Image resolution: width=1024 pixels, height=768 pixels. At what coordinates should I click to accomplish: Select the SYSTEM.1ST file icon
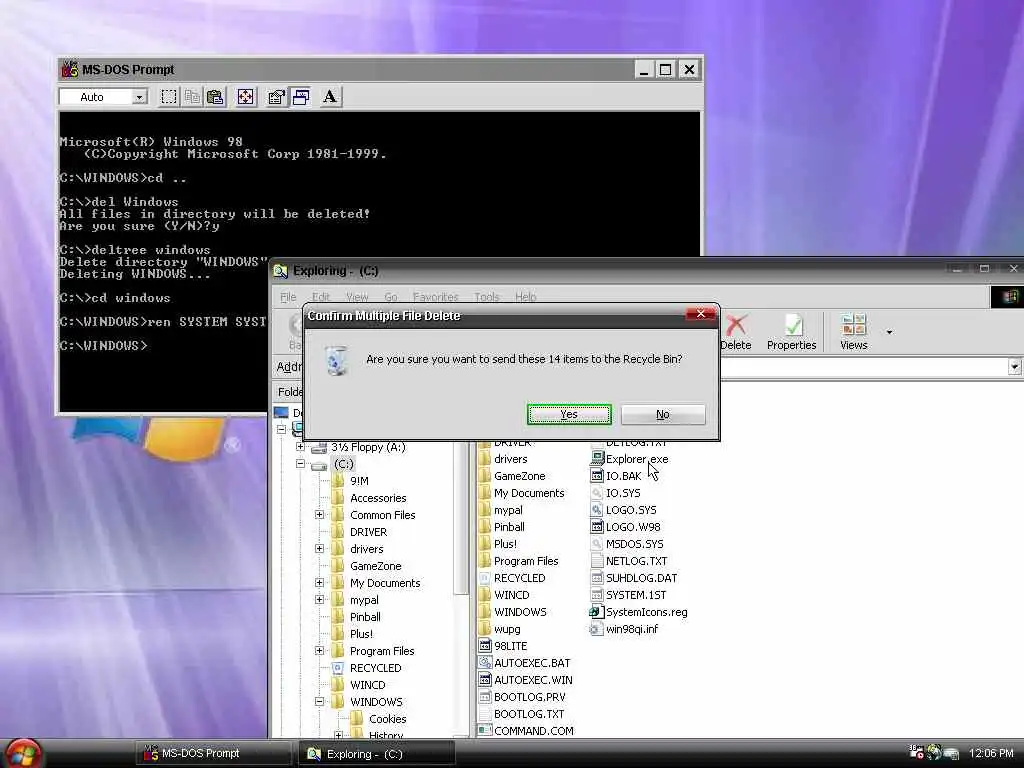[x=597, y=595]
